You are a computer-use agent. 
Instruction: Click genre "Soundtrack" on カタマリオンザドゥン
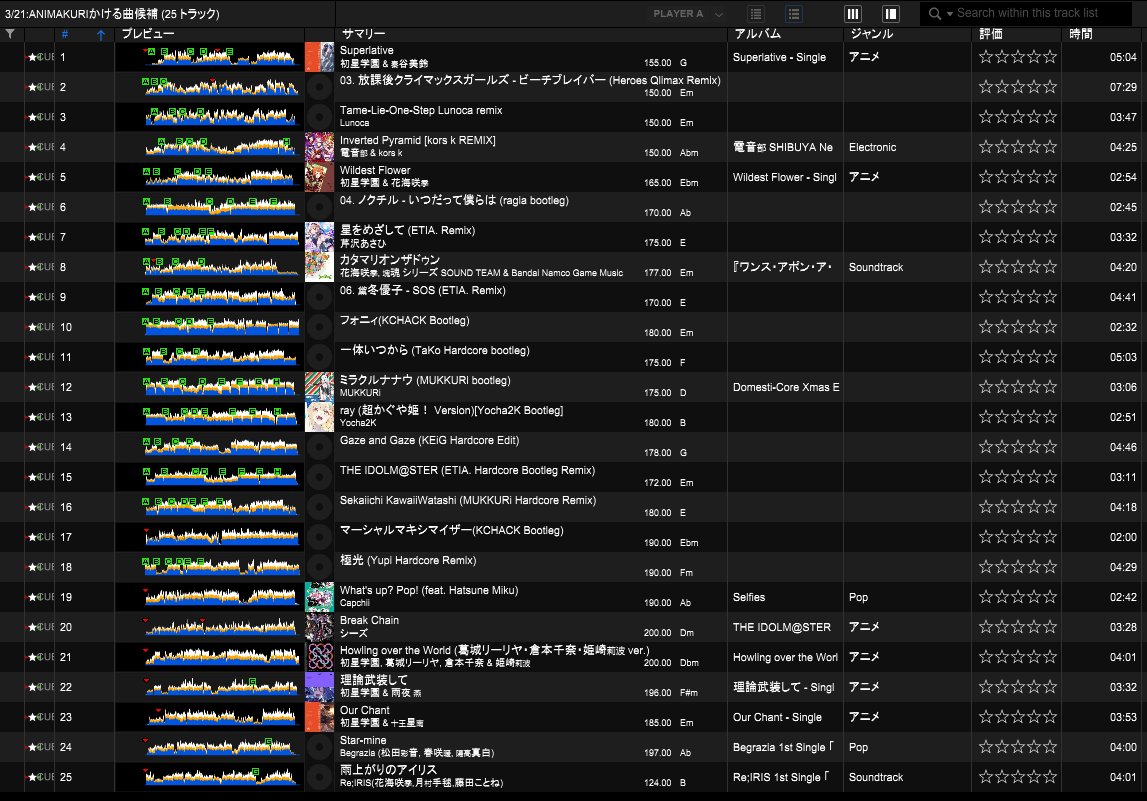pyautogui.click(x=876, y=267)
